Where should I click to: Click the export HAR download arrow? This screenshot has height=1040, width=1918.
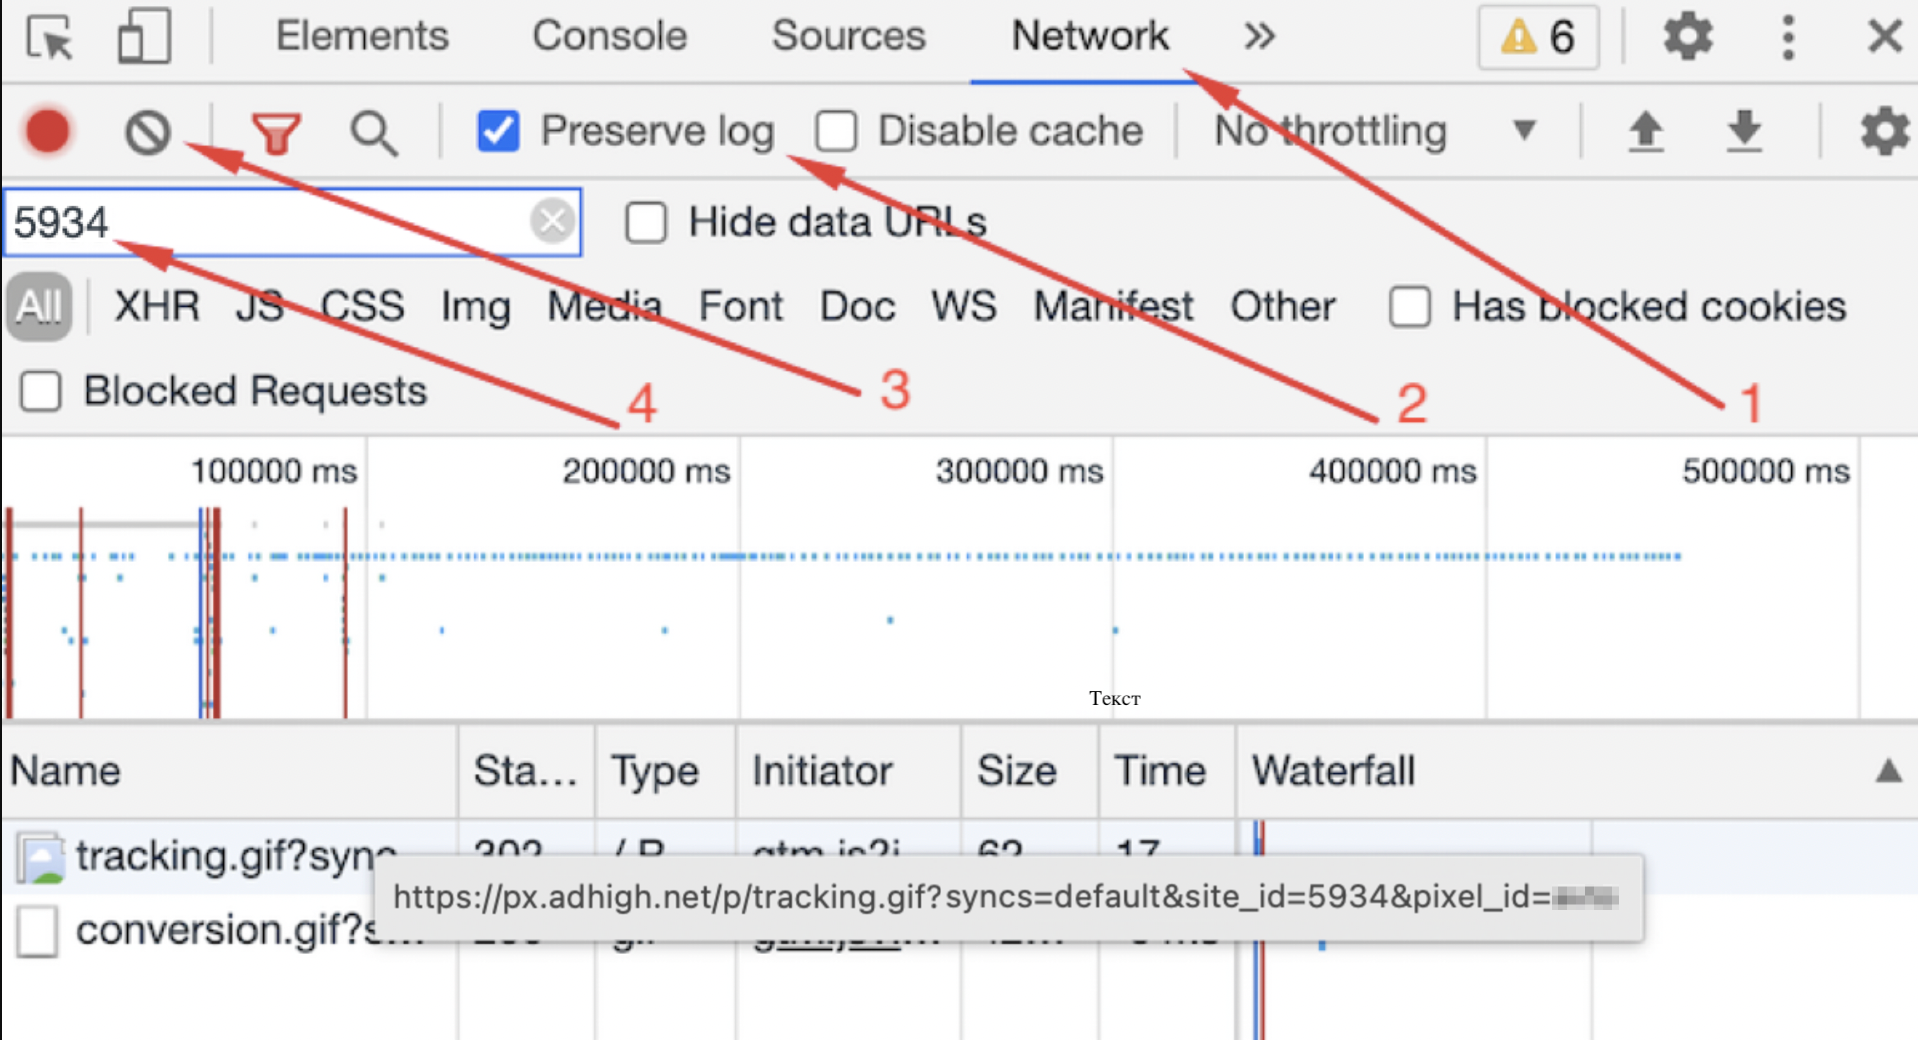1744,132
